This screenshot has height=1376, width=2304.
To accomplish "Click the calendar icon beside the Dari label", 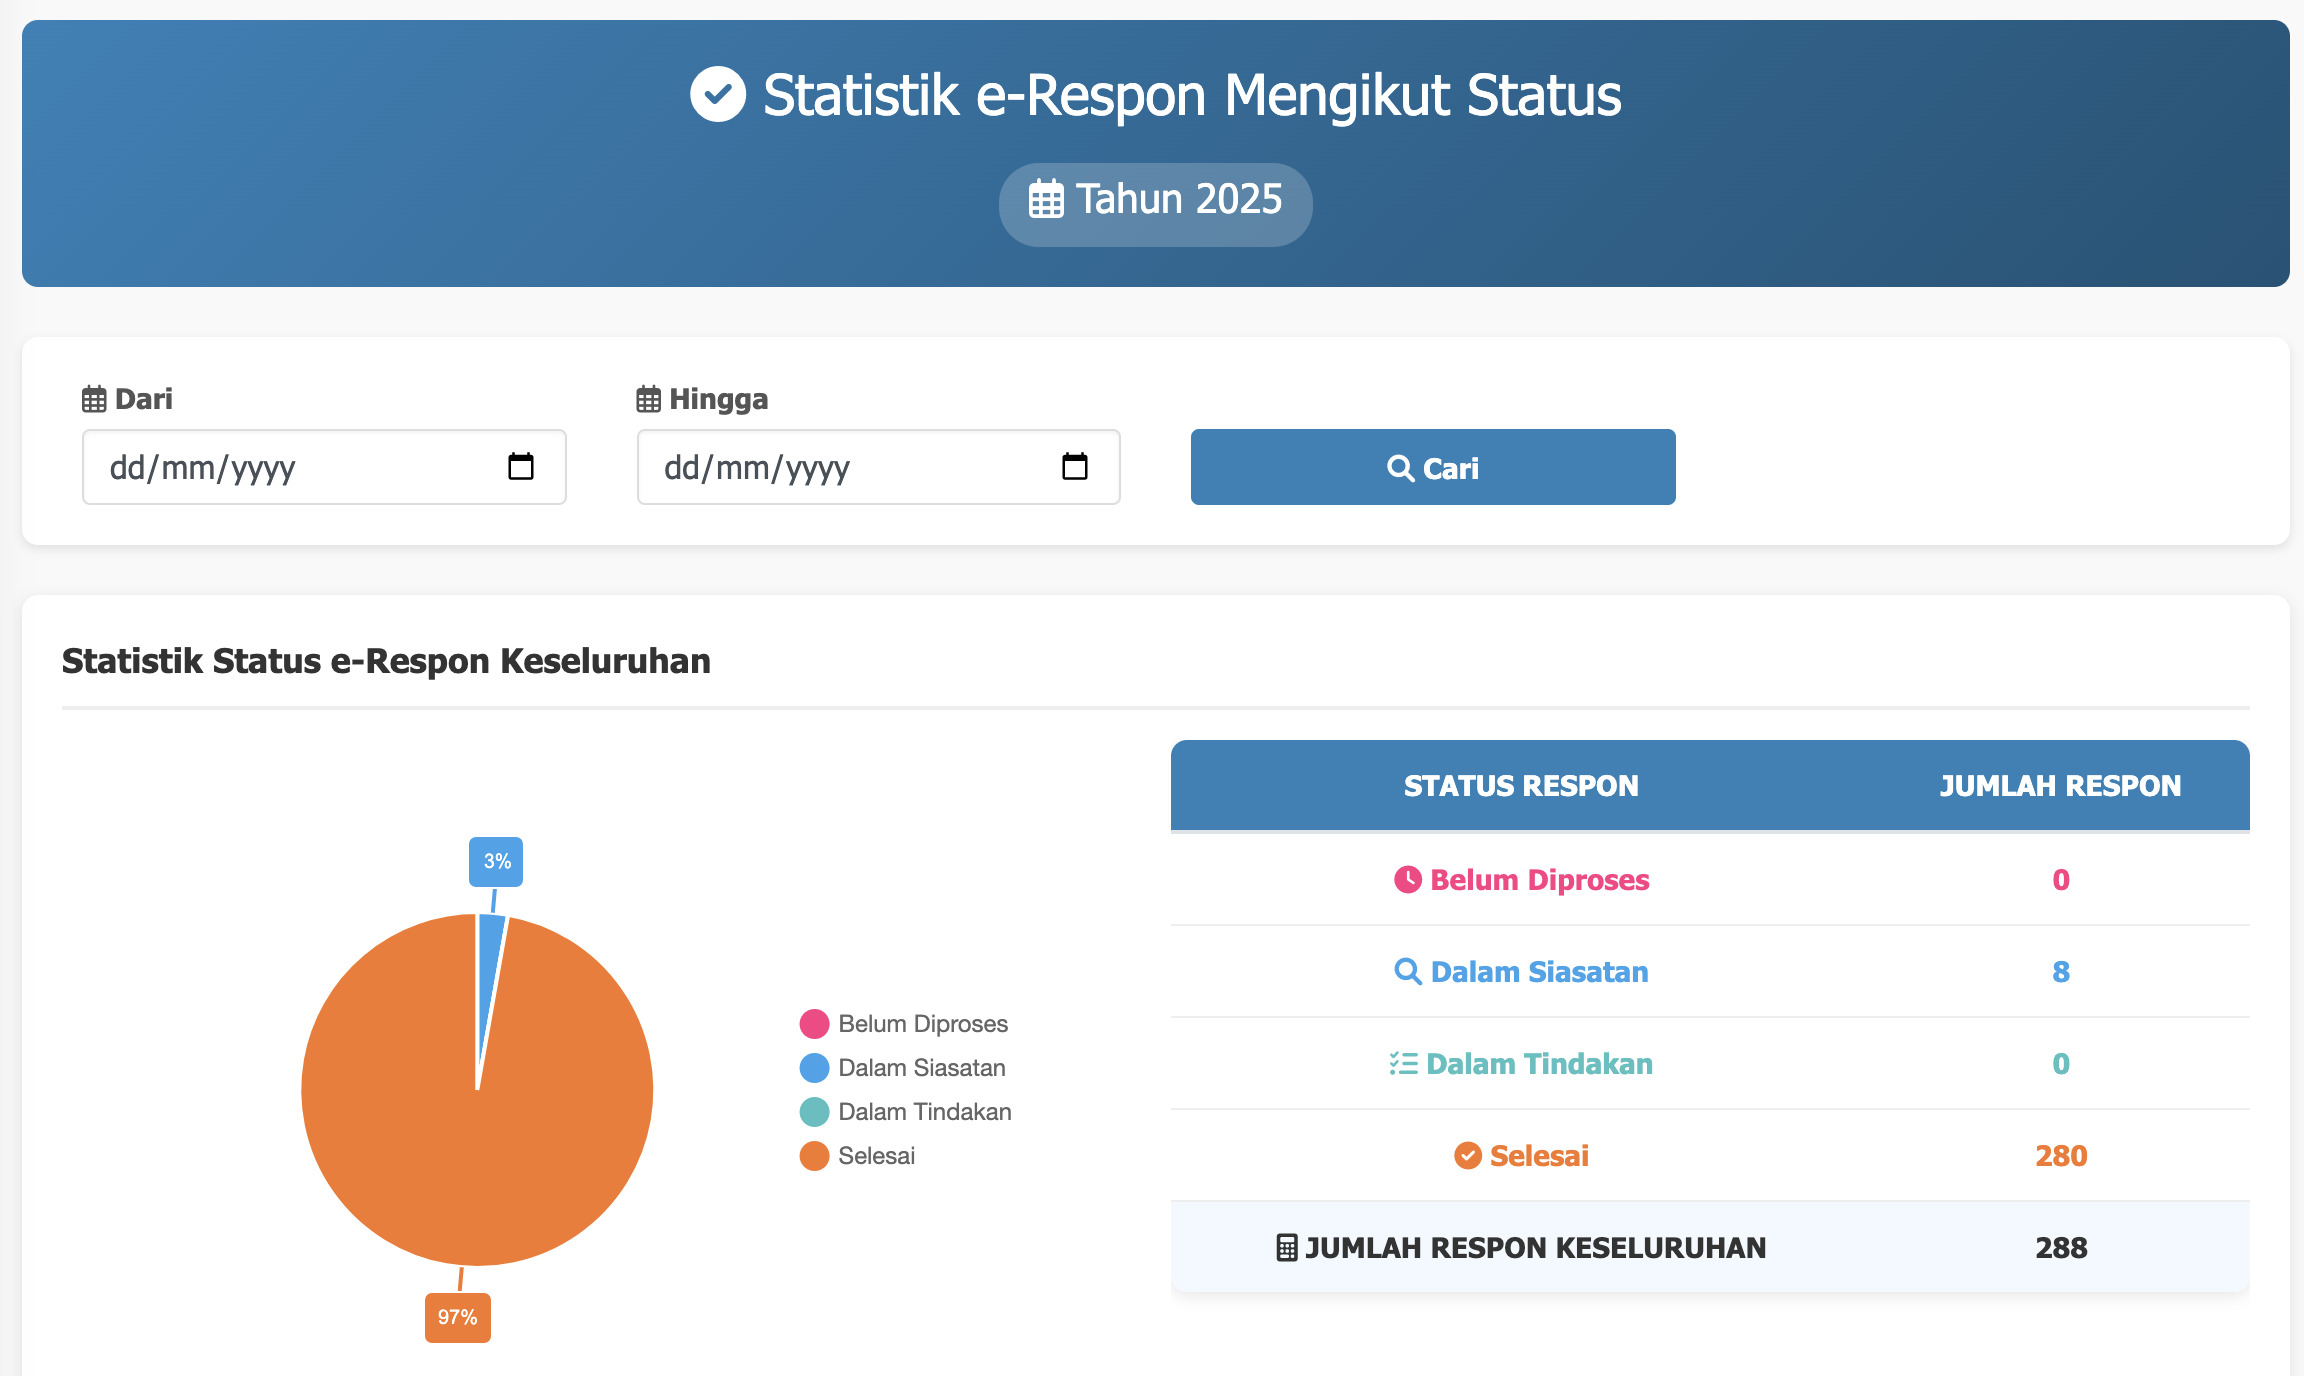I will [94, 400].
